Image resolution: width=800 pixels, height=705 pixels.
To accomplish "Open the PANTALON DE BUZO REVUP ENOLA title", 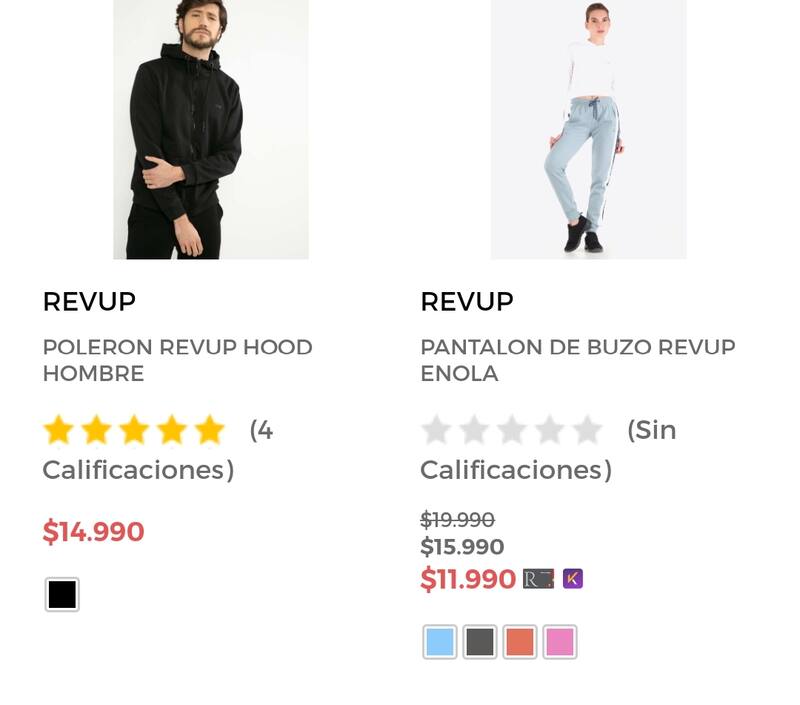I will tap(577, 360).
